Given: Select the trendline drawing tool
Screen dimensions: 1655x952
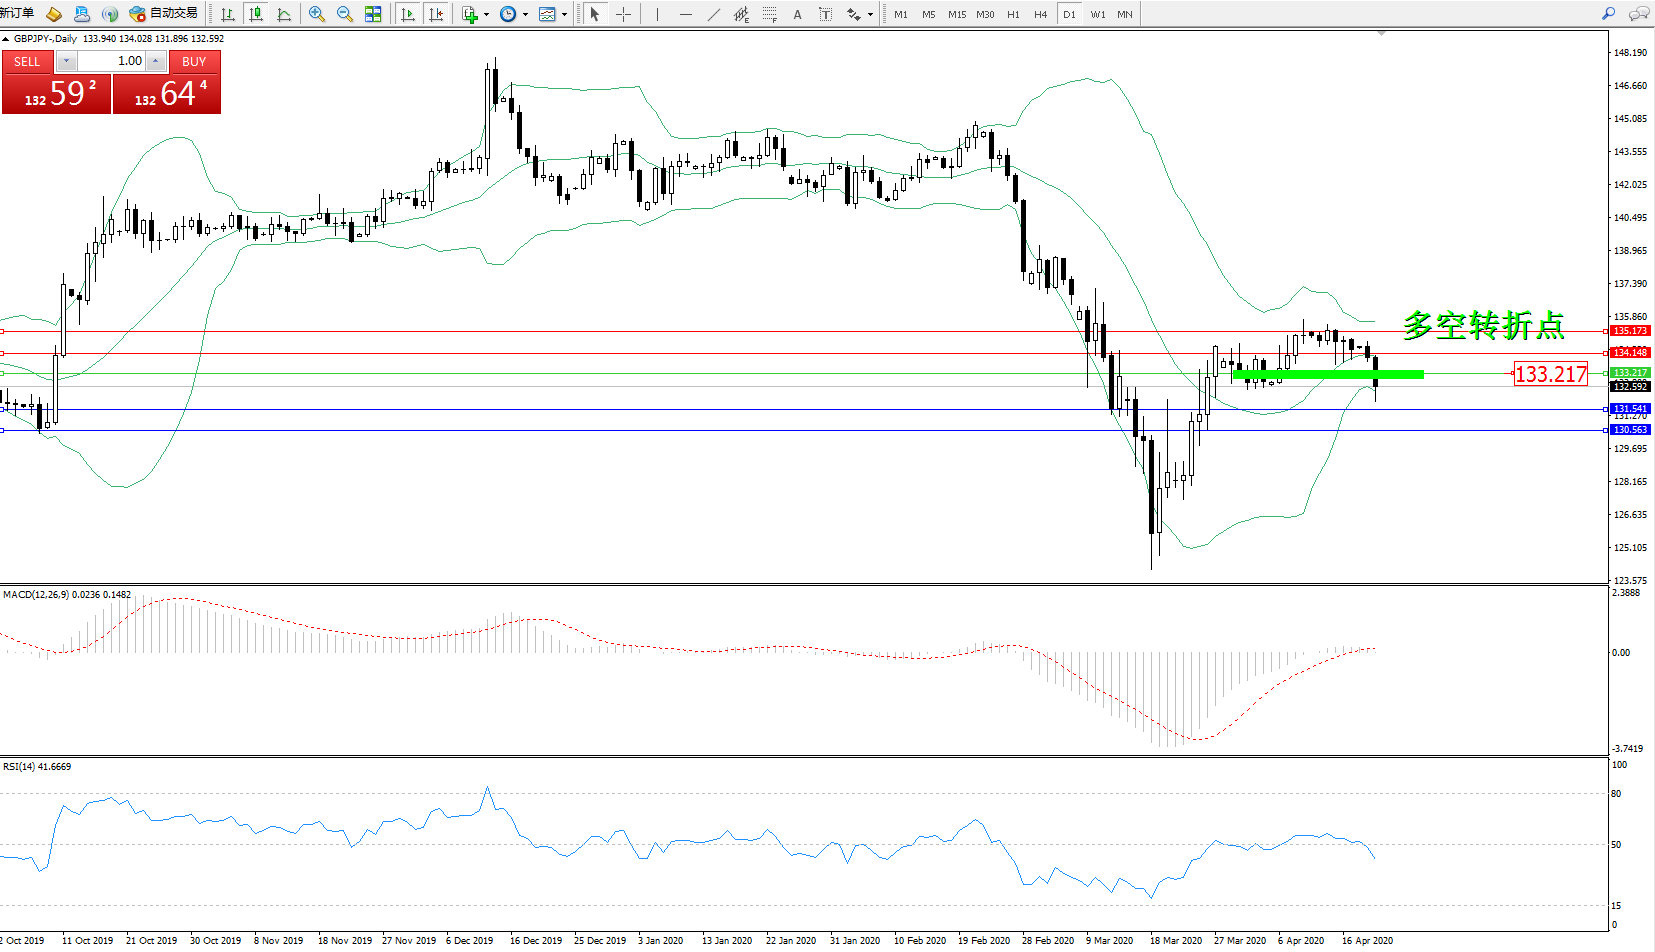Looking at the screenshot, I should click(713, 14).
